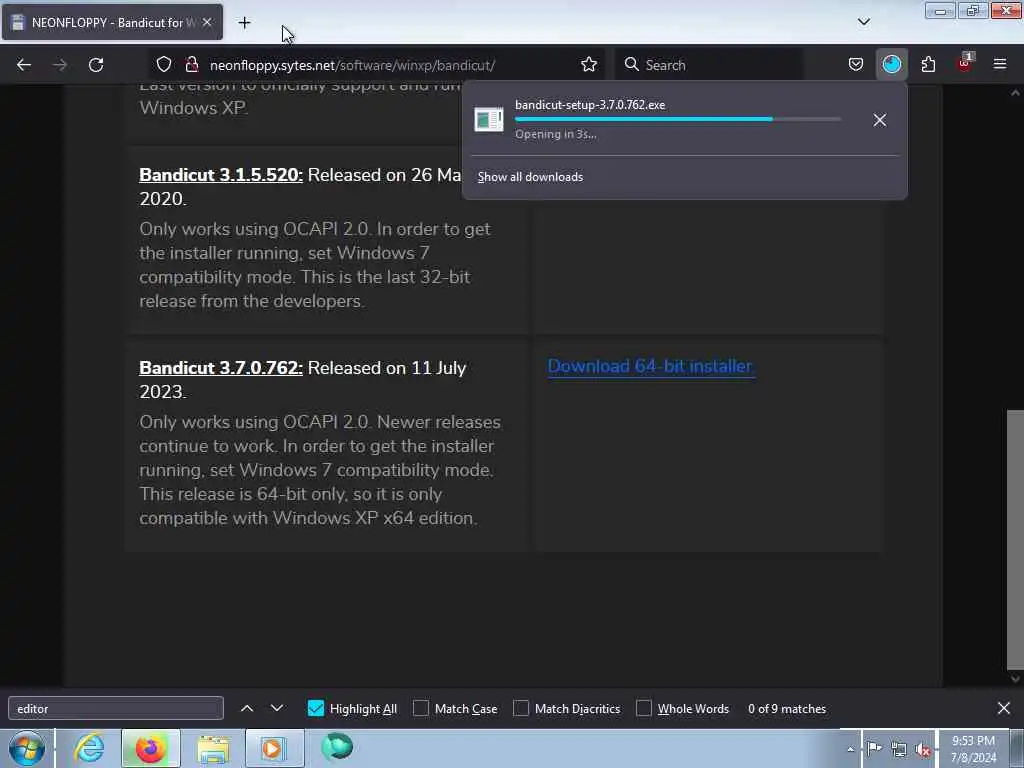This screenshot has height=768, width=1024.
Task: Focus the Search box in toolbar
Action: tap(710, 65)
